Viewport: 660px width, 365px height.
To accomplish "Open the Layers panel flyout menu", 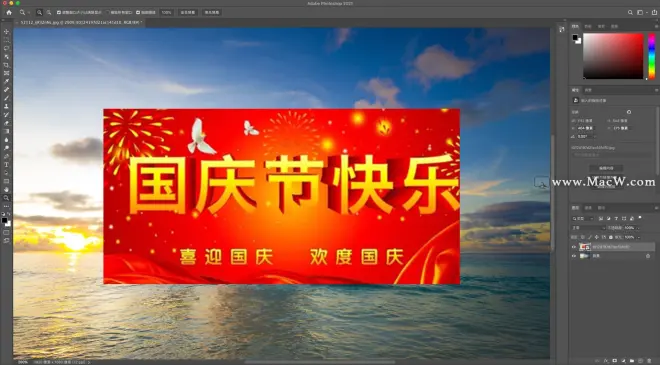I will tap(657, 208).
